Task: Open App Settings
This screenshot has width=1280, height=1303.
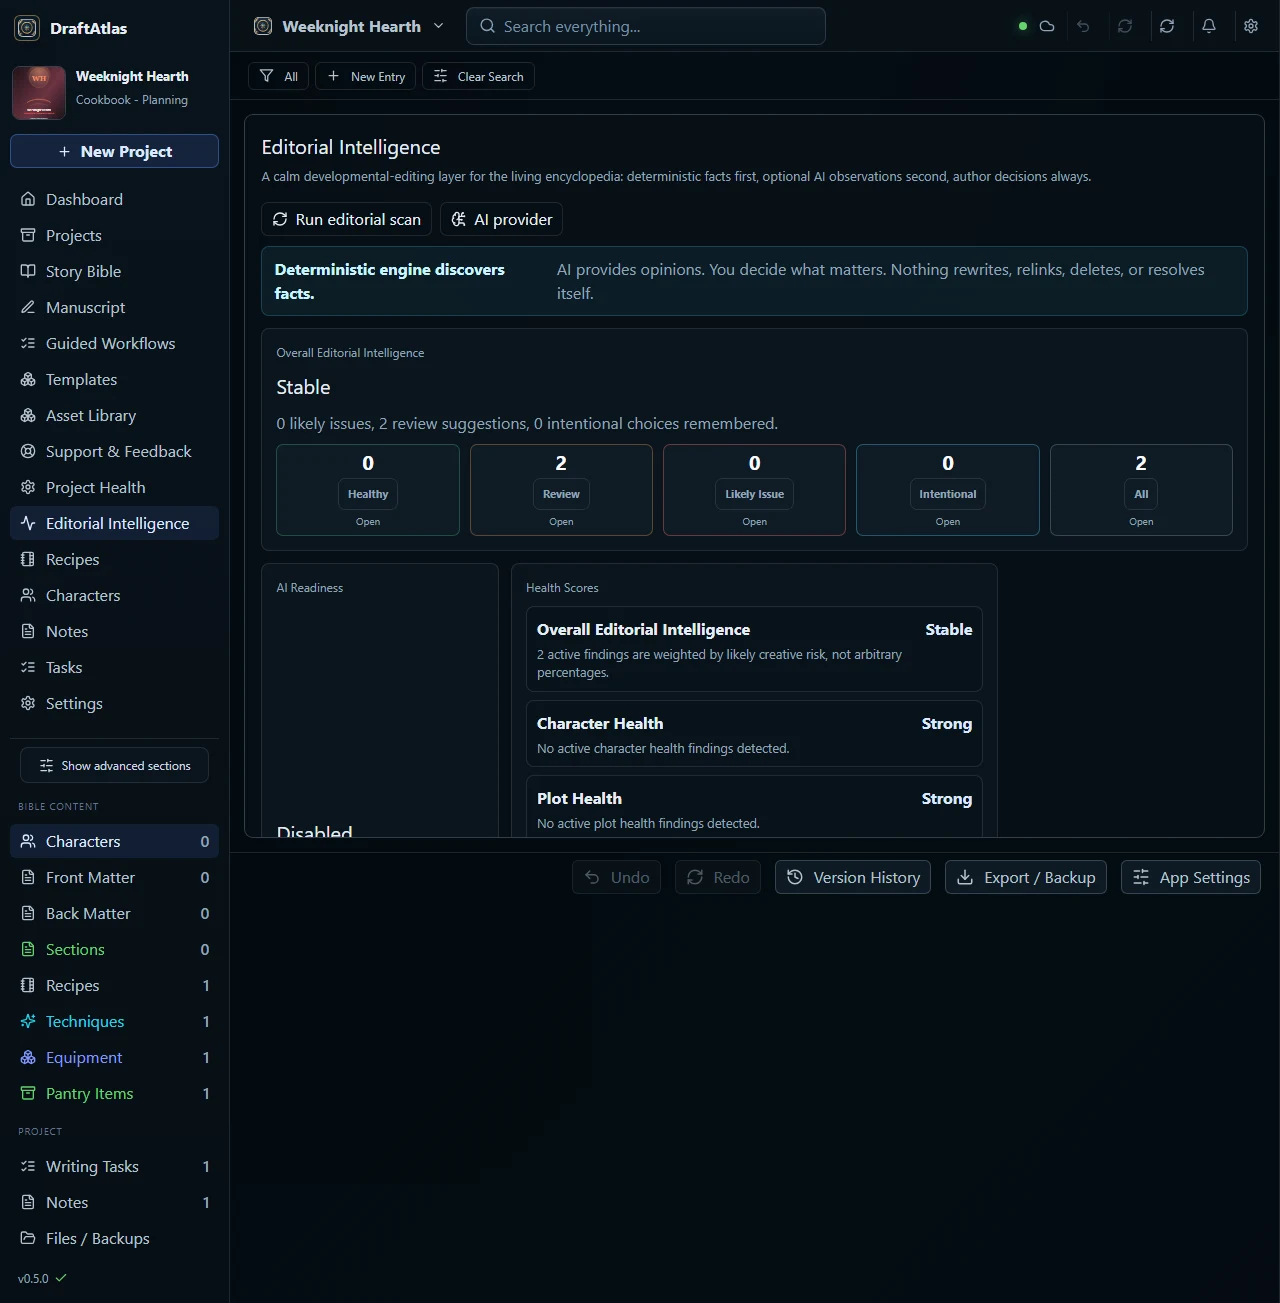Action: click(1191, 877)
